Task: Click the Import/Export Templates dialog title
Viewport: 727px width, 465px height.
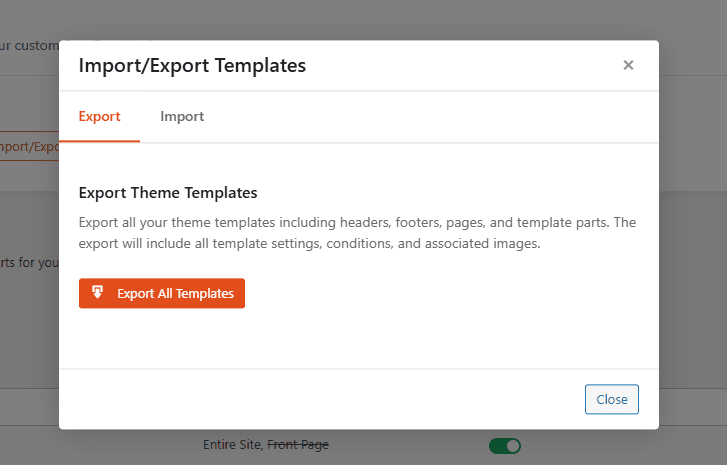Action: pos(192,66)
